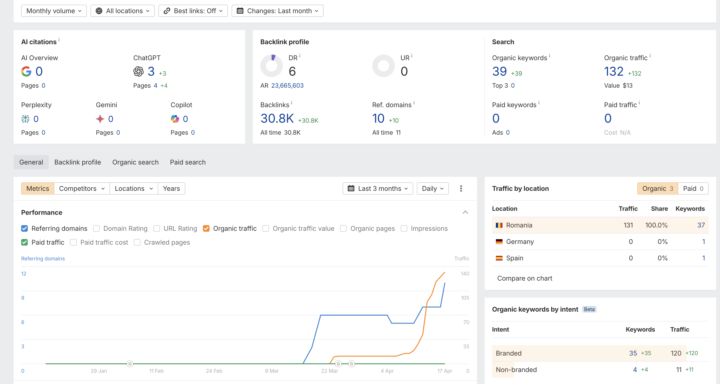Open the Monthly volume dropdown

(54, 11)
